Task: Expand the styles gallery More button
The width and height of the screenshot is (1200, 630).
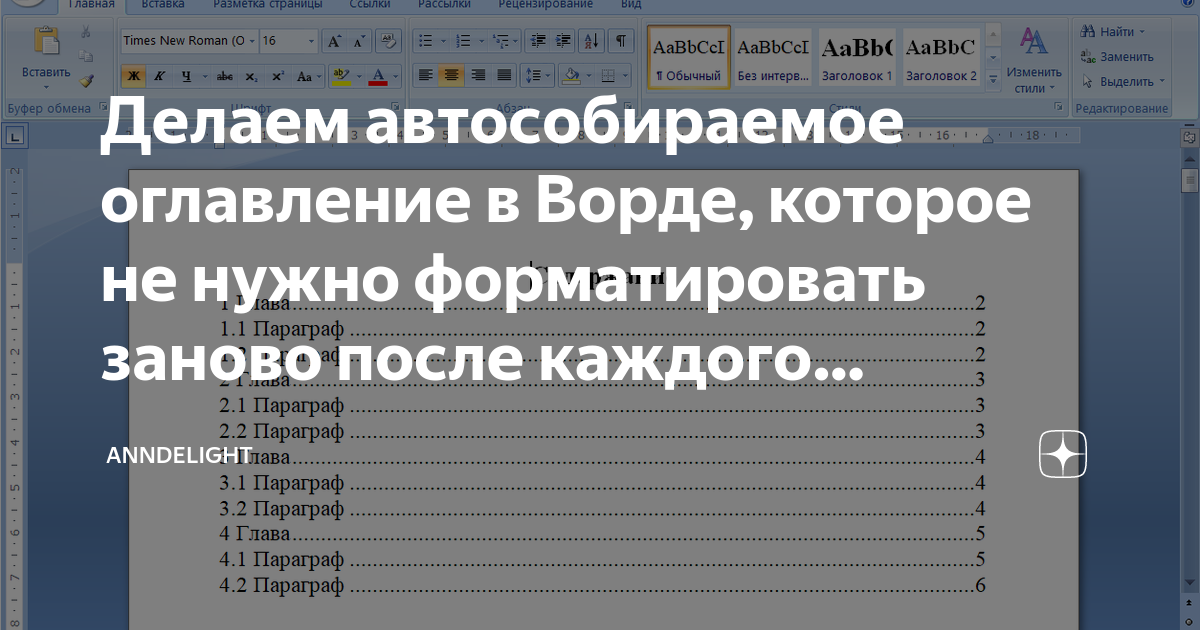Action: tap(992, 80)
